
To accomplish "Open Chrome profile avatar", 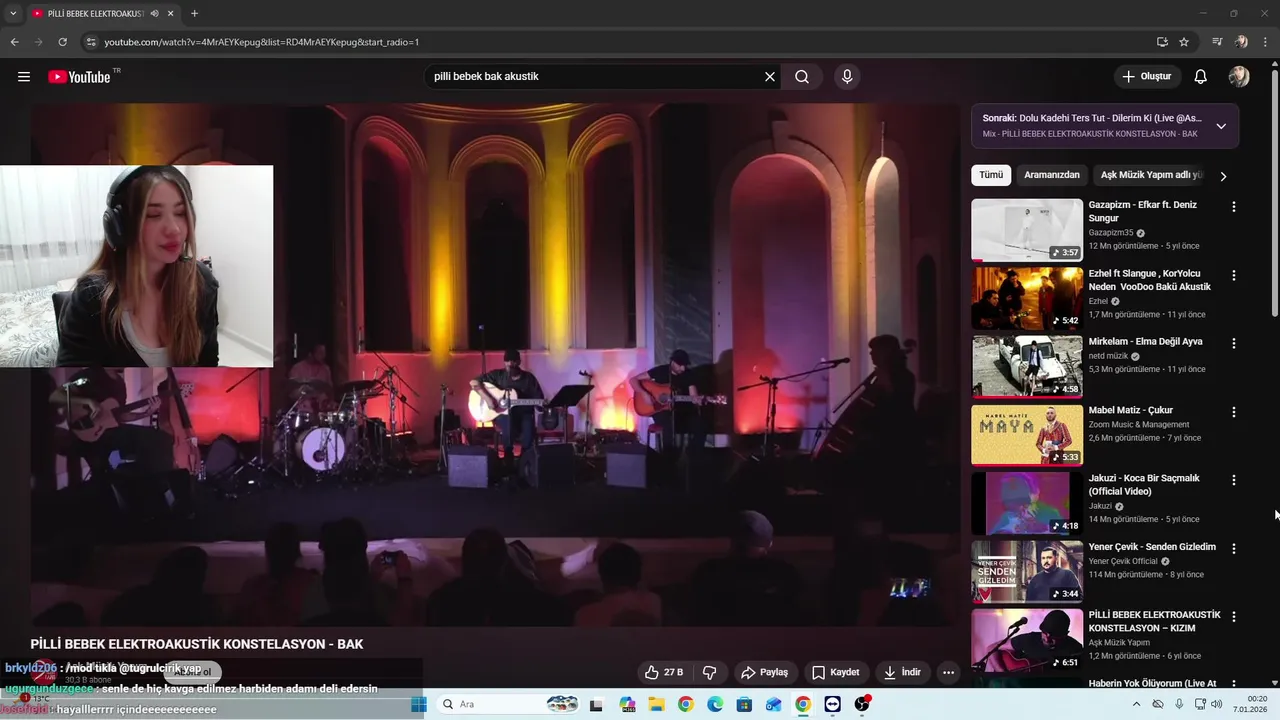I will 1241,42.
